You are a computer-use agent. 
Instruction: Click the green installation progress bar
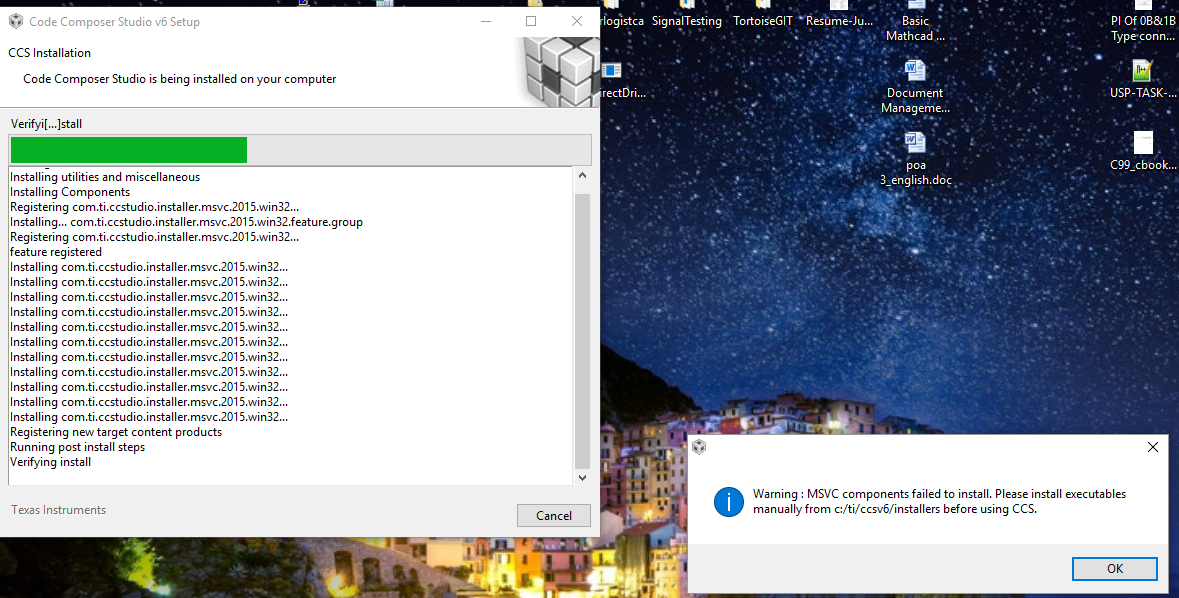point(129,150)
